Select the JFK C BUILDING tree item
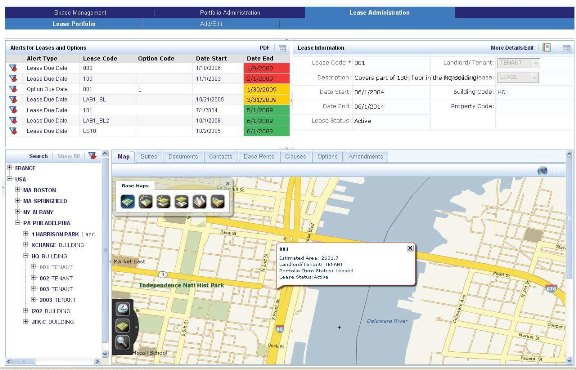This screenshot has height=370, width=576. click(x=53, y=322)
